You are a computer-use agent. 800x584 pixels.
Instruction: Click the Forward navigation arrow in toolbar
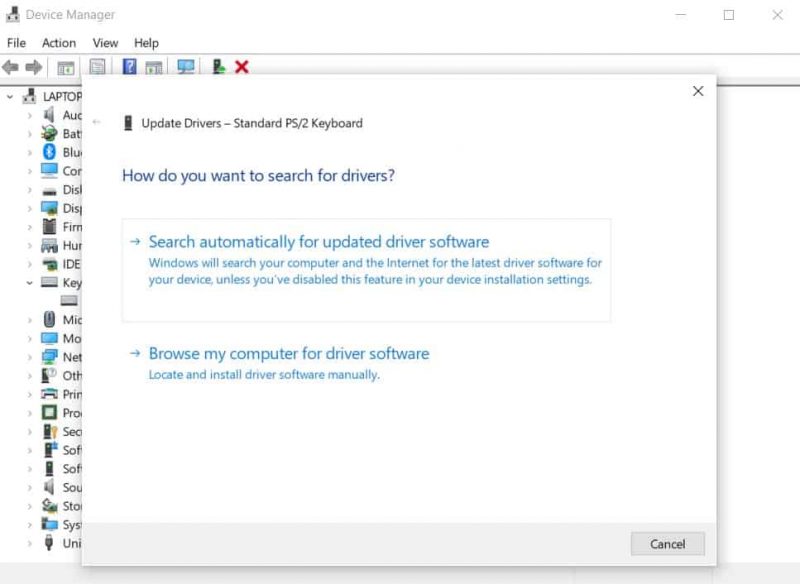[x=34, y=68]
